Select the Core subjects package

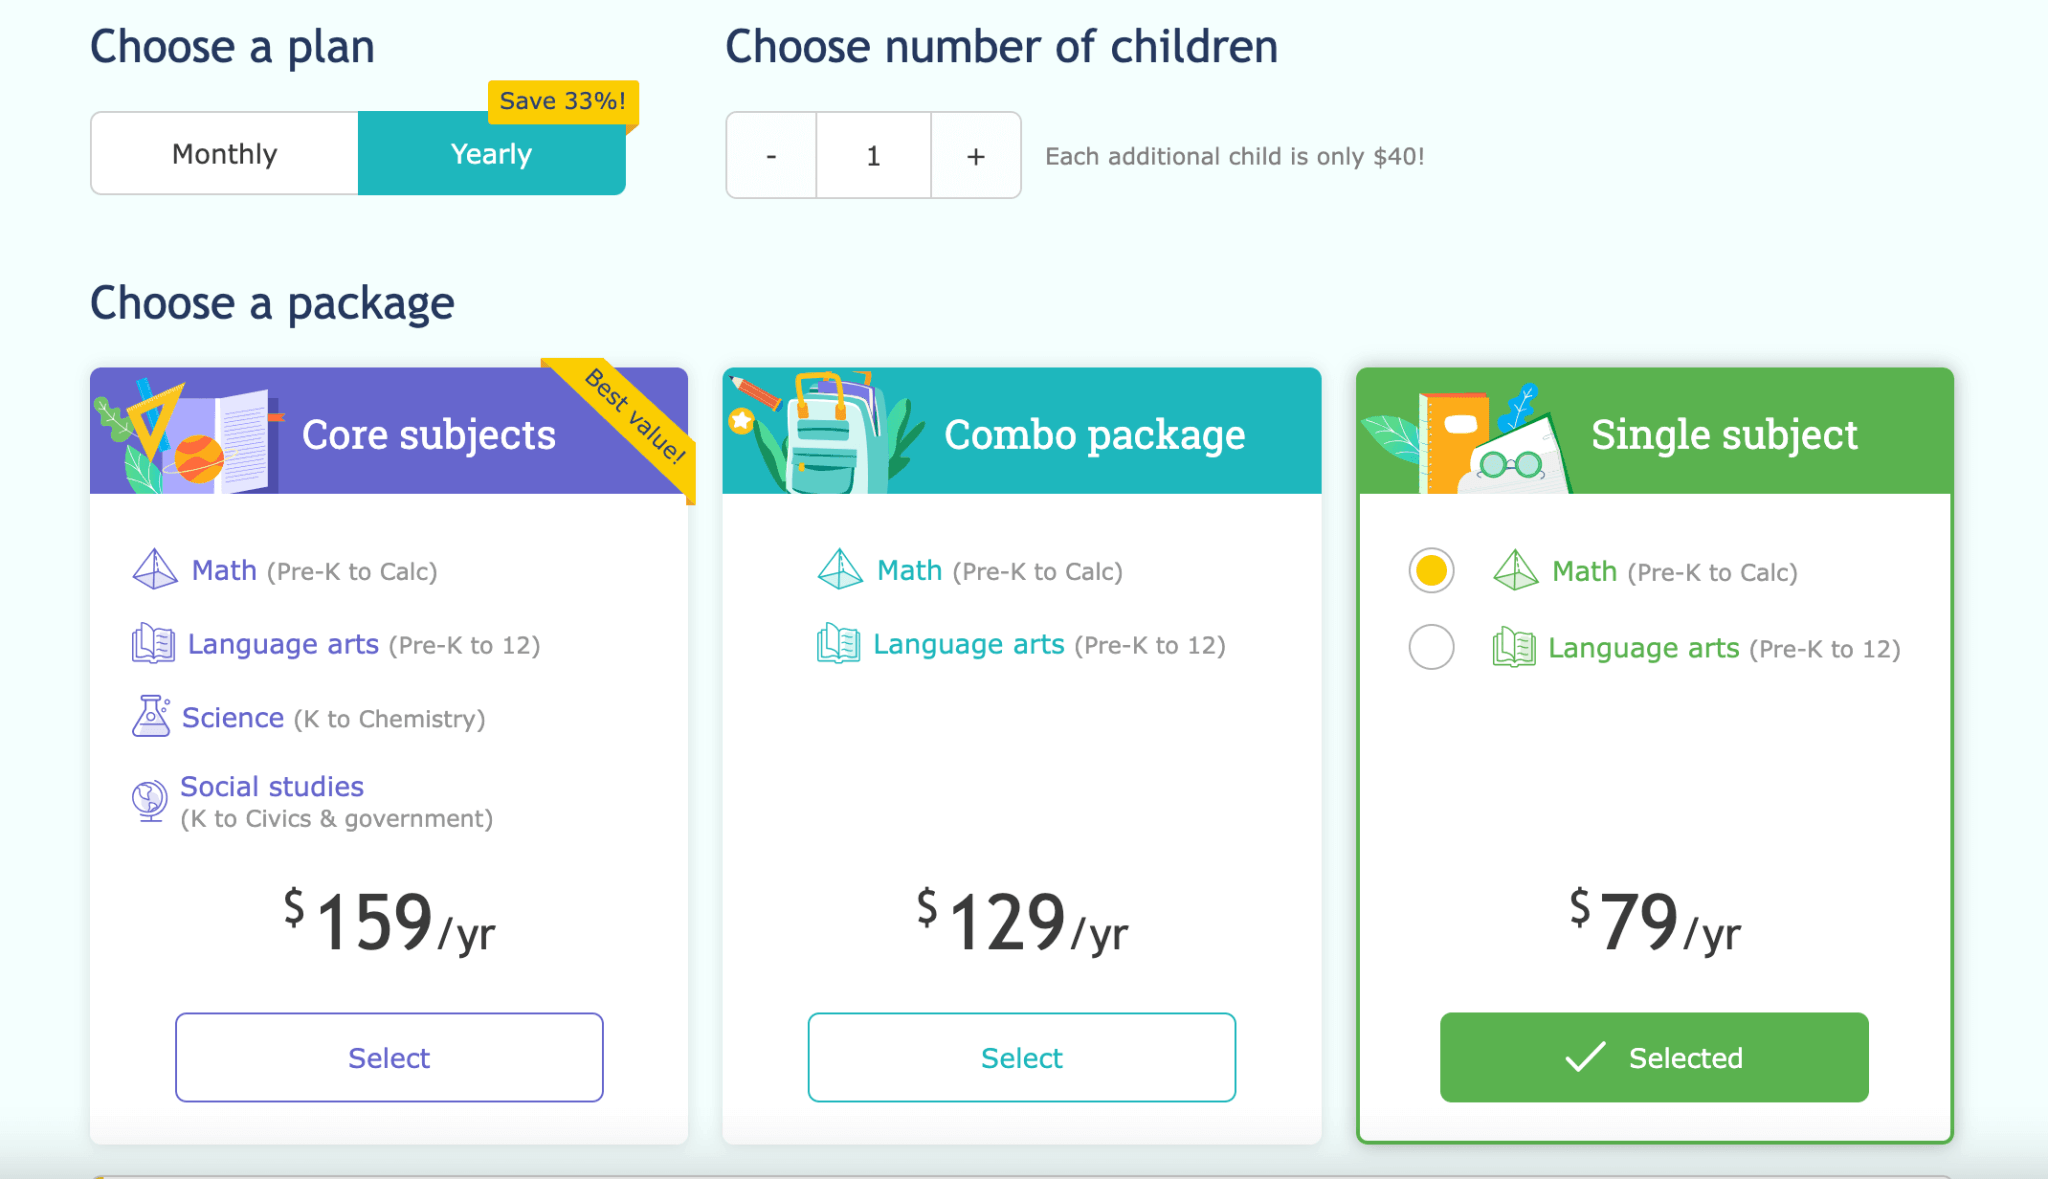[x=389, y=1057]
